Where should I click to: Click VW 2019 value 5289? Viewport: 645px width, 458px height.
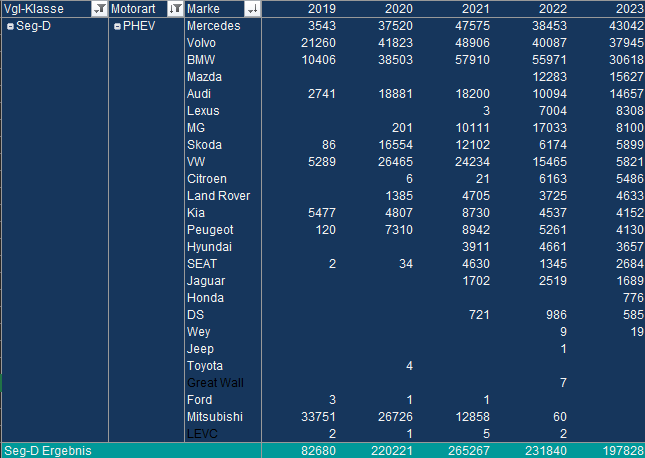pyautogui.click(x=322, y=162)
